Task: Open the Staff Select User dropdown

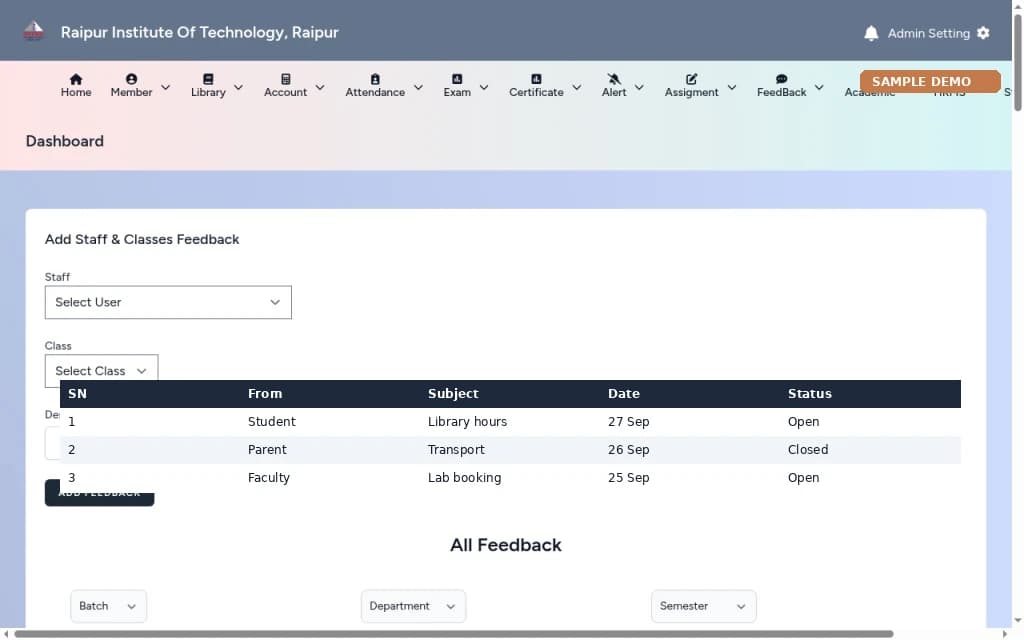Action: pos(168,302)
